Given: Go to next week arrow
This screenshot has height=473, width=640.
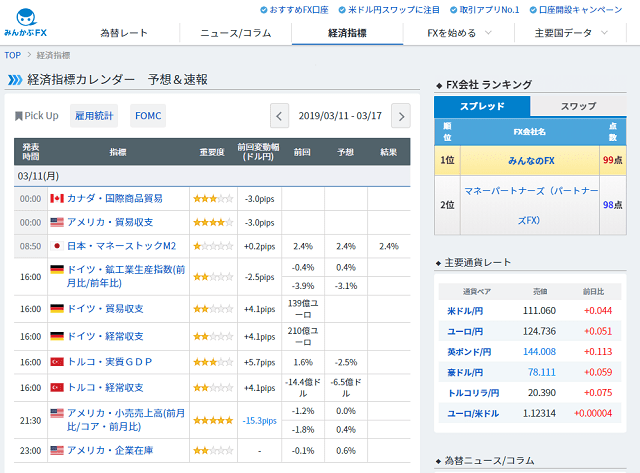Looking at the screenshot, I should [401, 116].
